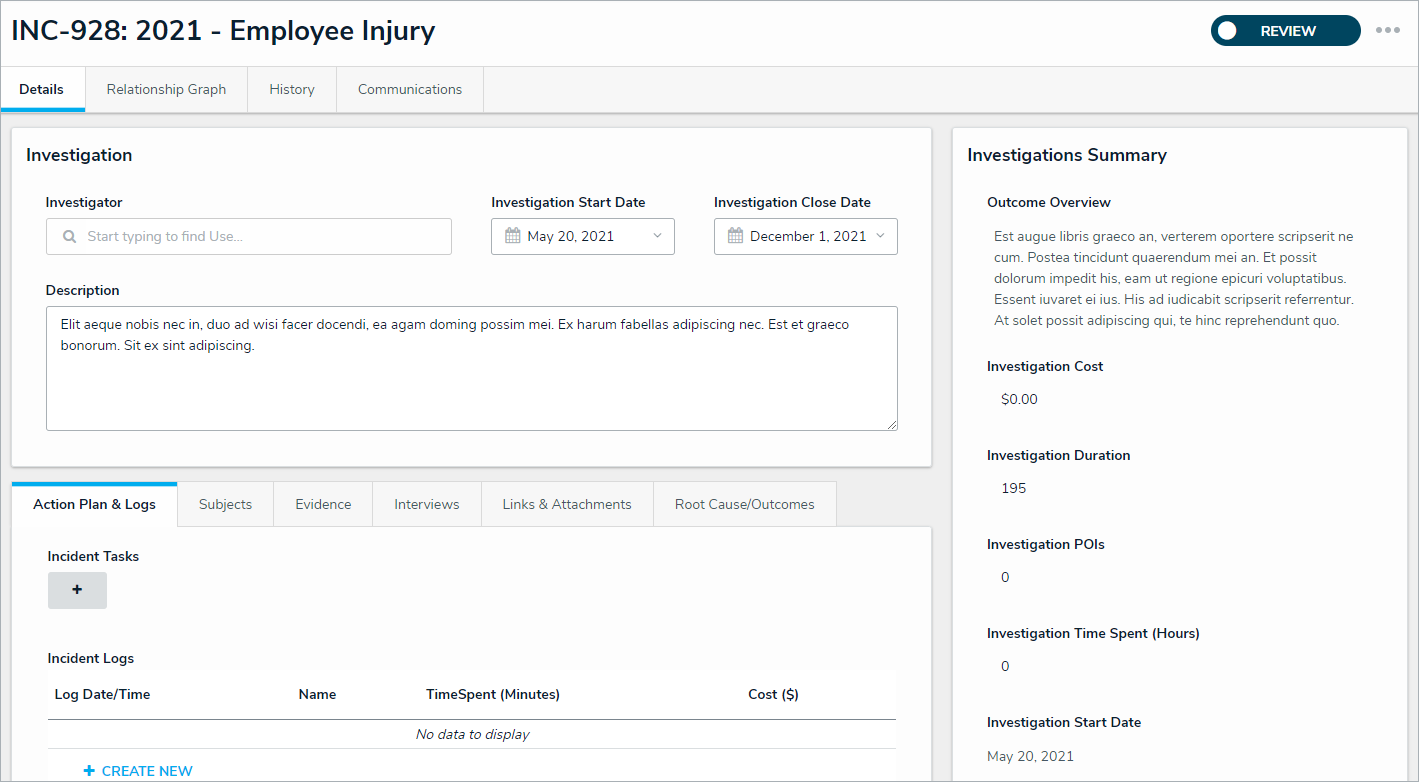The image size is (1419, 782).
Task: Click calendar icon for Investigation Close Date
Action: (x=735, y=237)
